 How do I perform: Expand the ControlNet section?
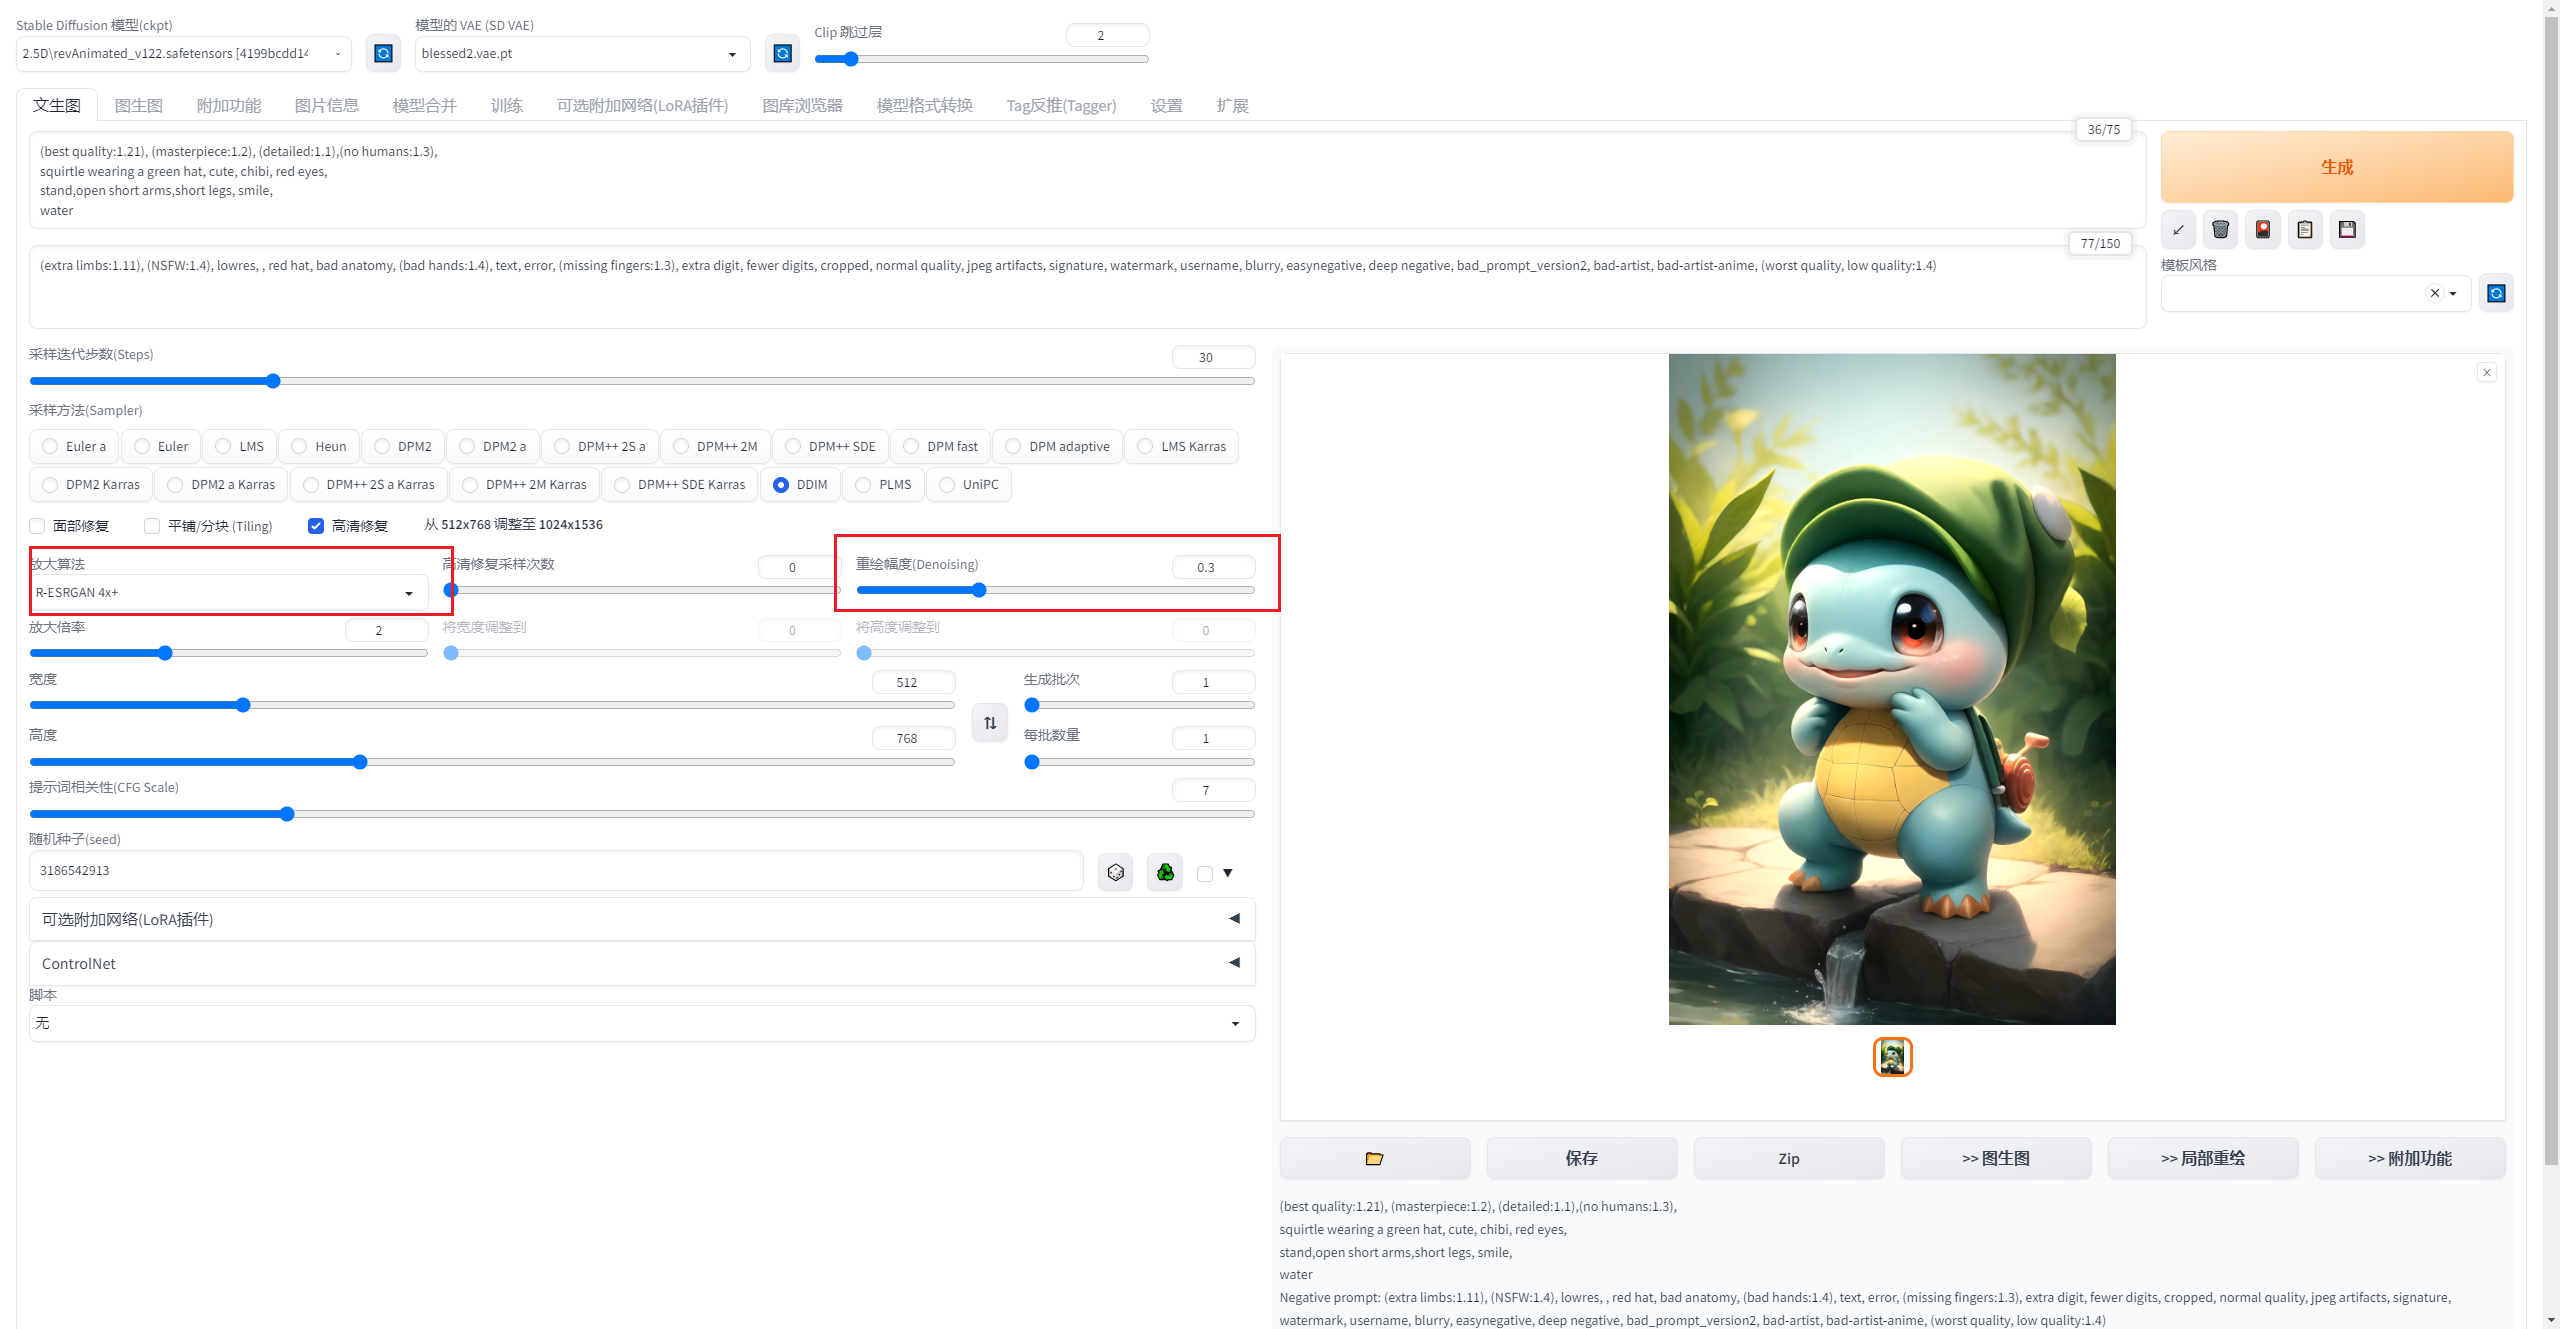(641, 963)
